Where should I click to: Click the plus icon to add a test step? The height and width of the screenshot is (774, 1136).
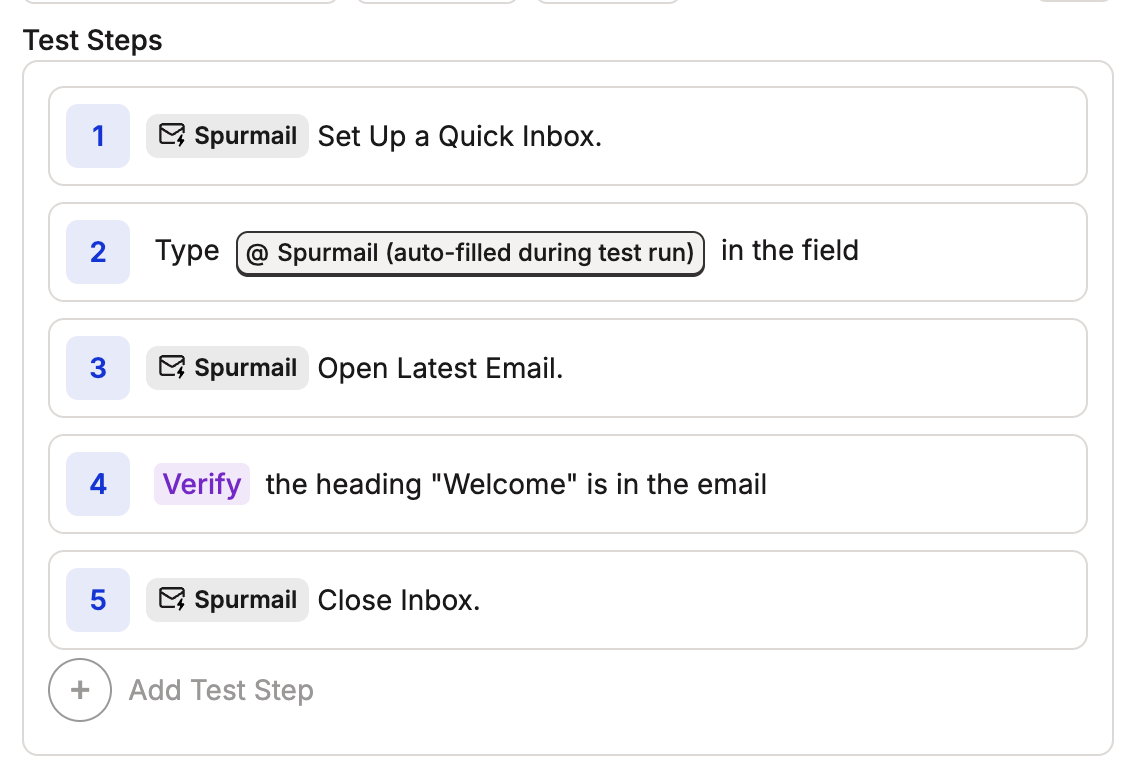pos(80,690)
